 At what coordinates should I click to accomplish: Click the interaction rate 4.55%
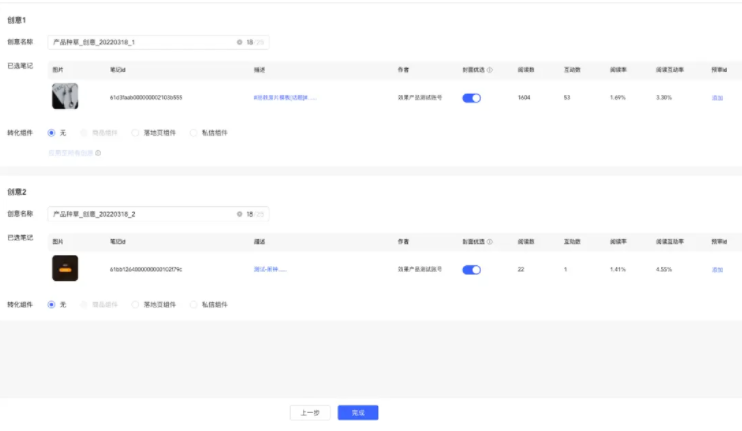point(664,269)
